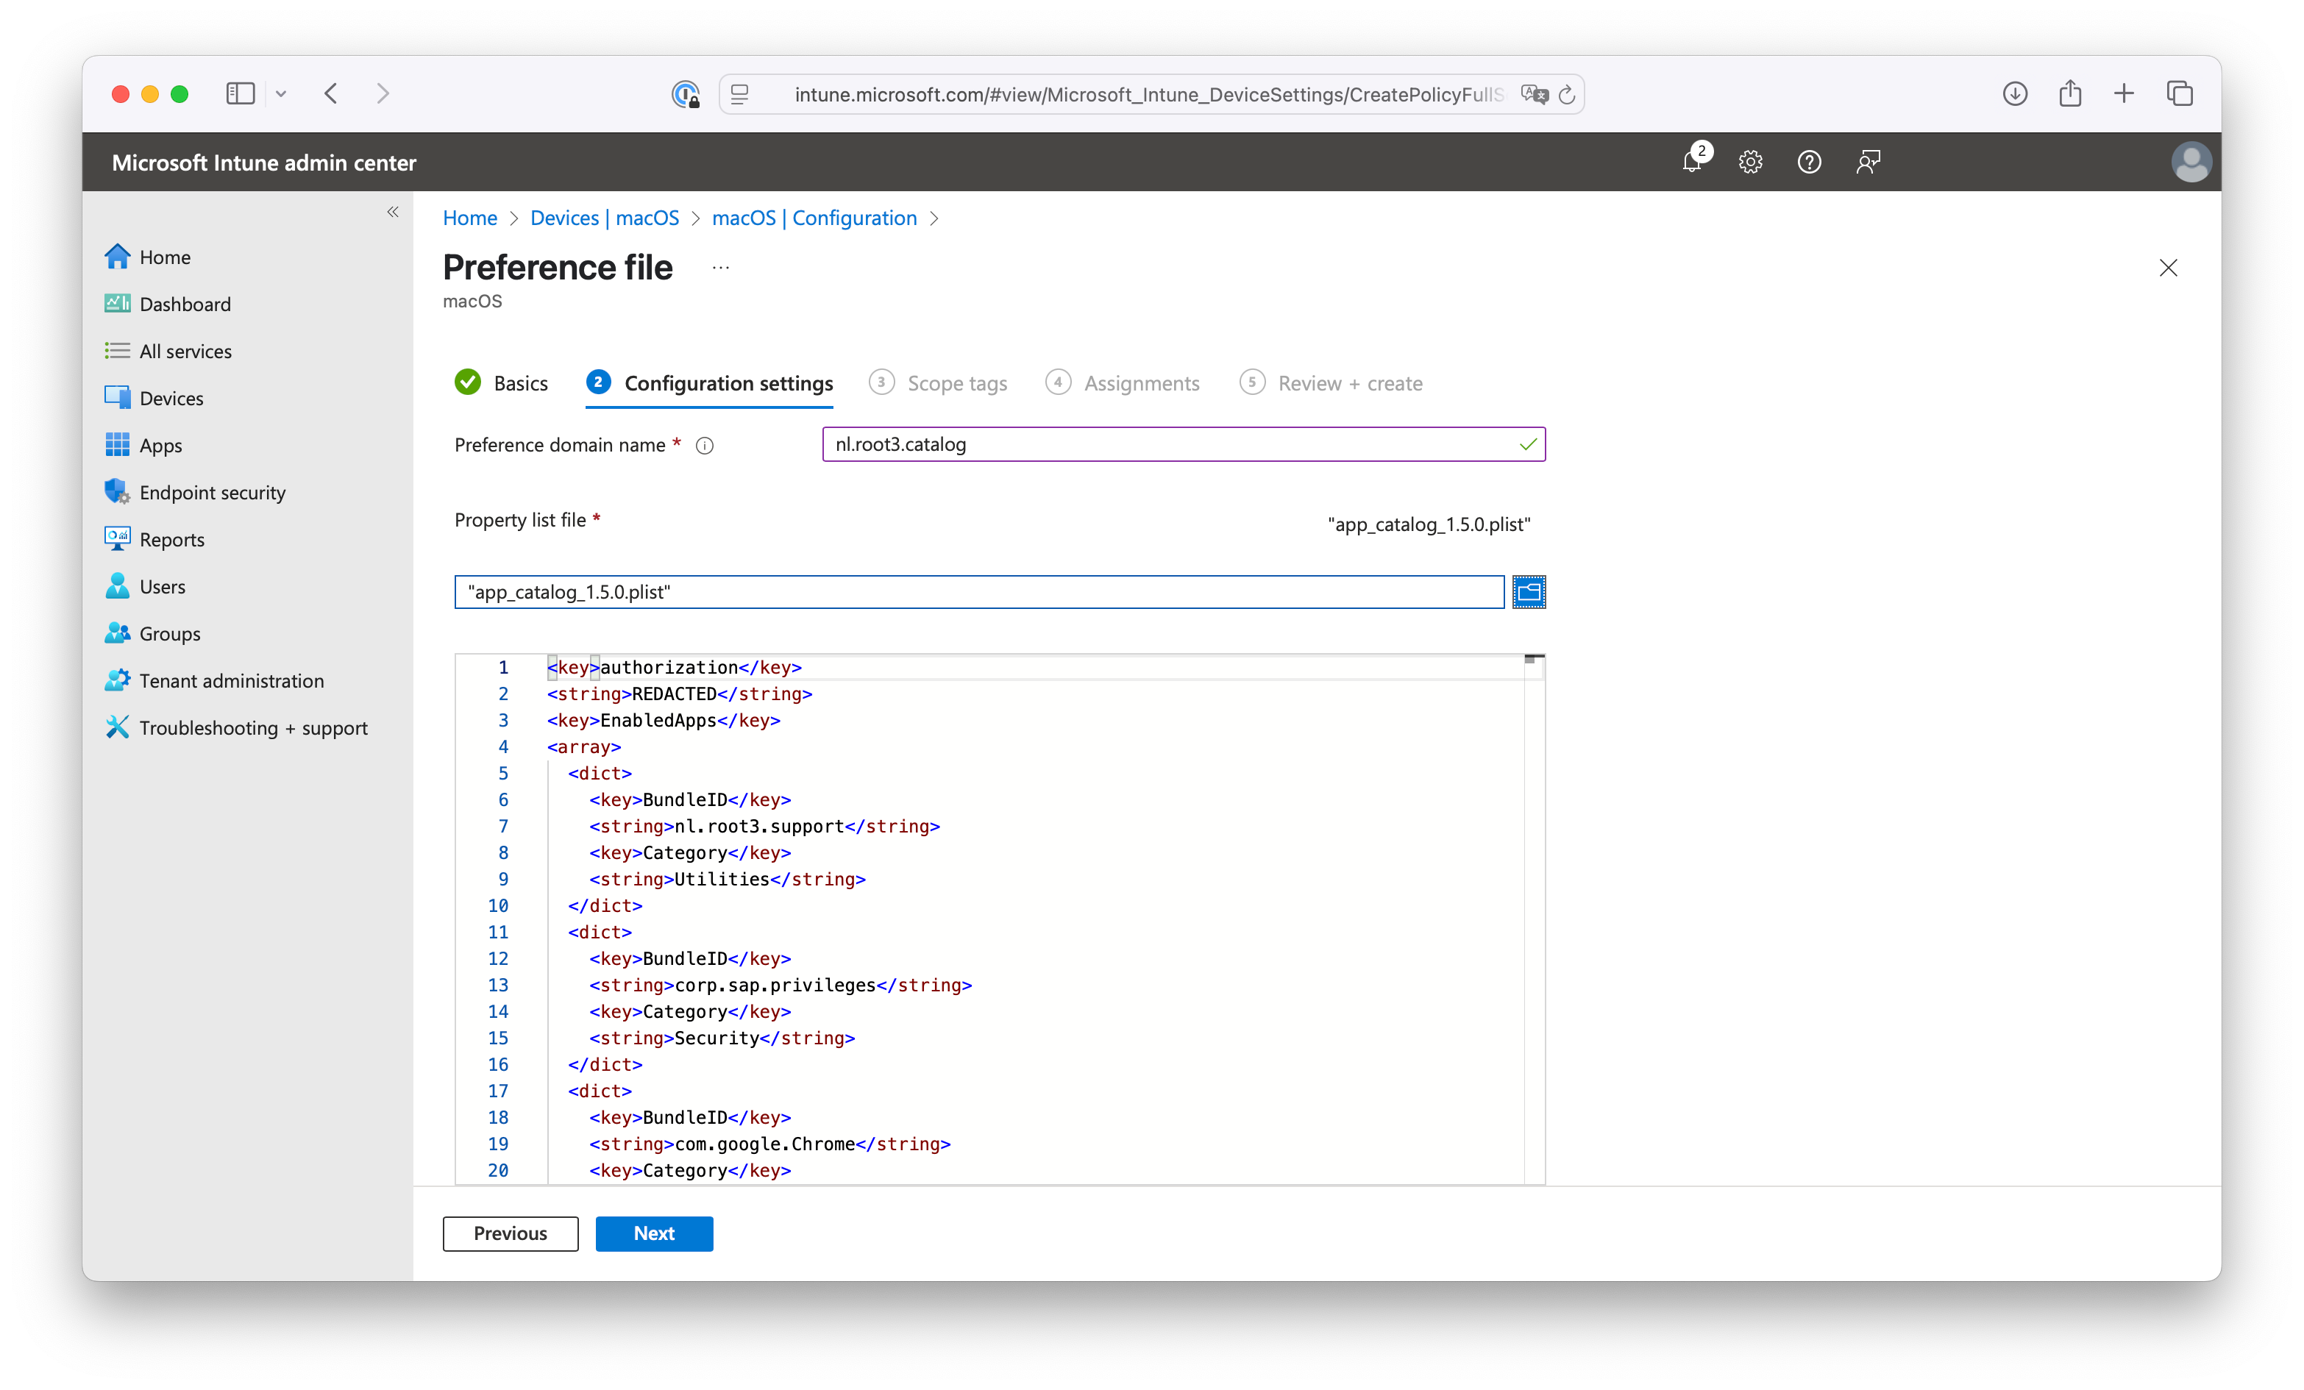
Task: Open the page settings icon in address bar
Action: coord(740,94)
